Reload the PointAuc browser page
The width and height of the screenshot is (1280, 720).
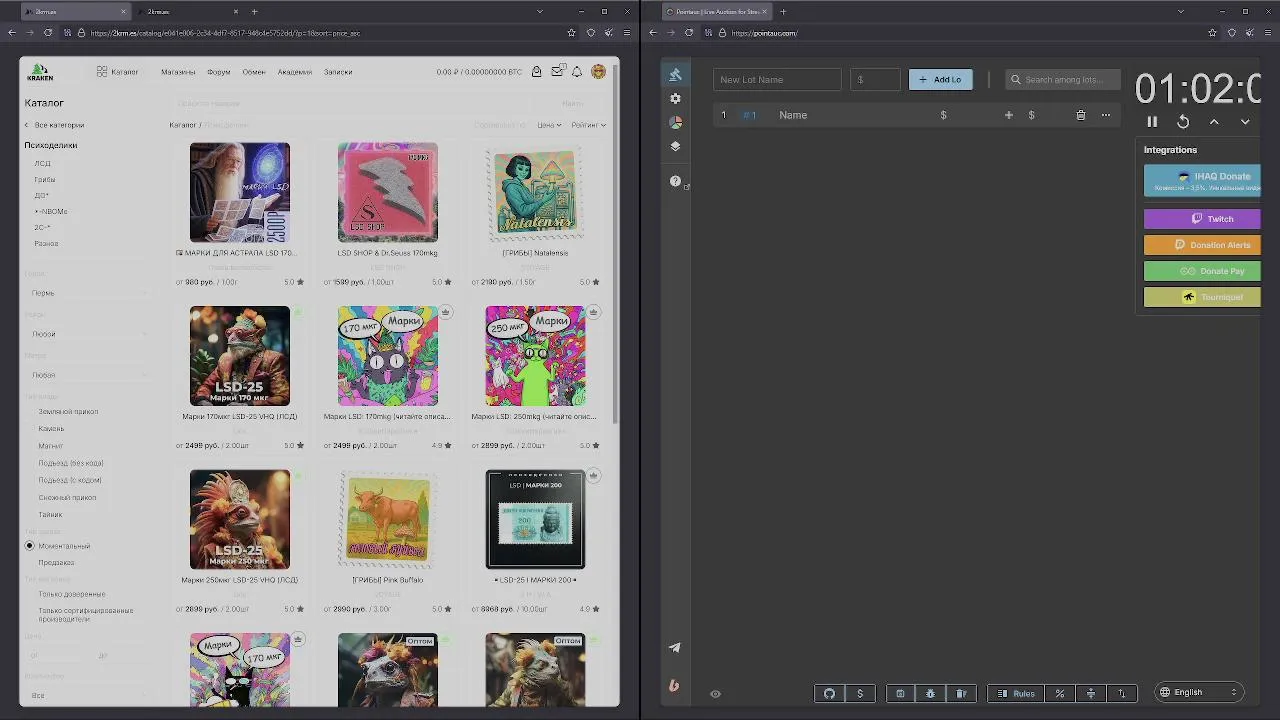(x=689, y=33)
